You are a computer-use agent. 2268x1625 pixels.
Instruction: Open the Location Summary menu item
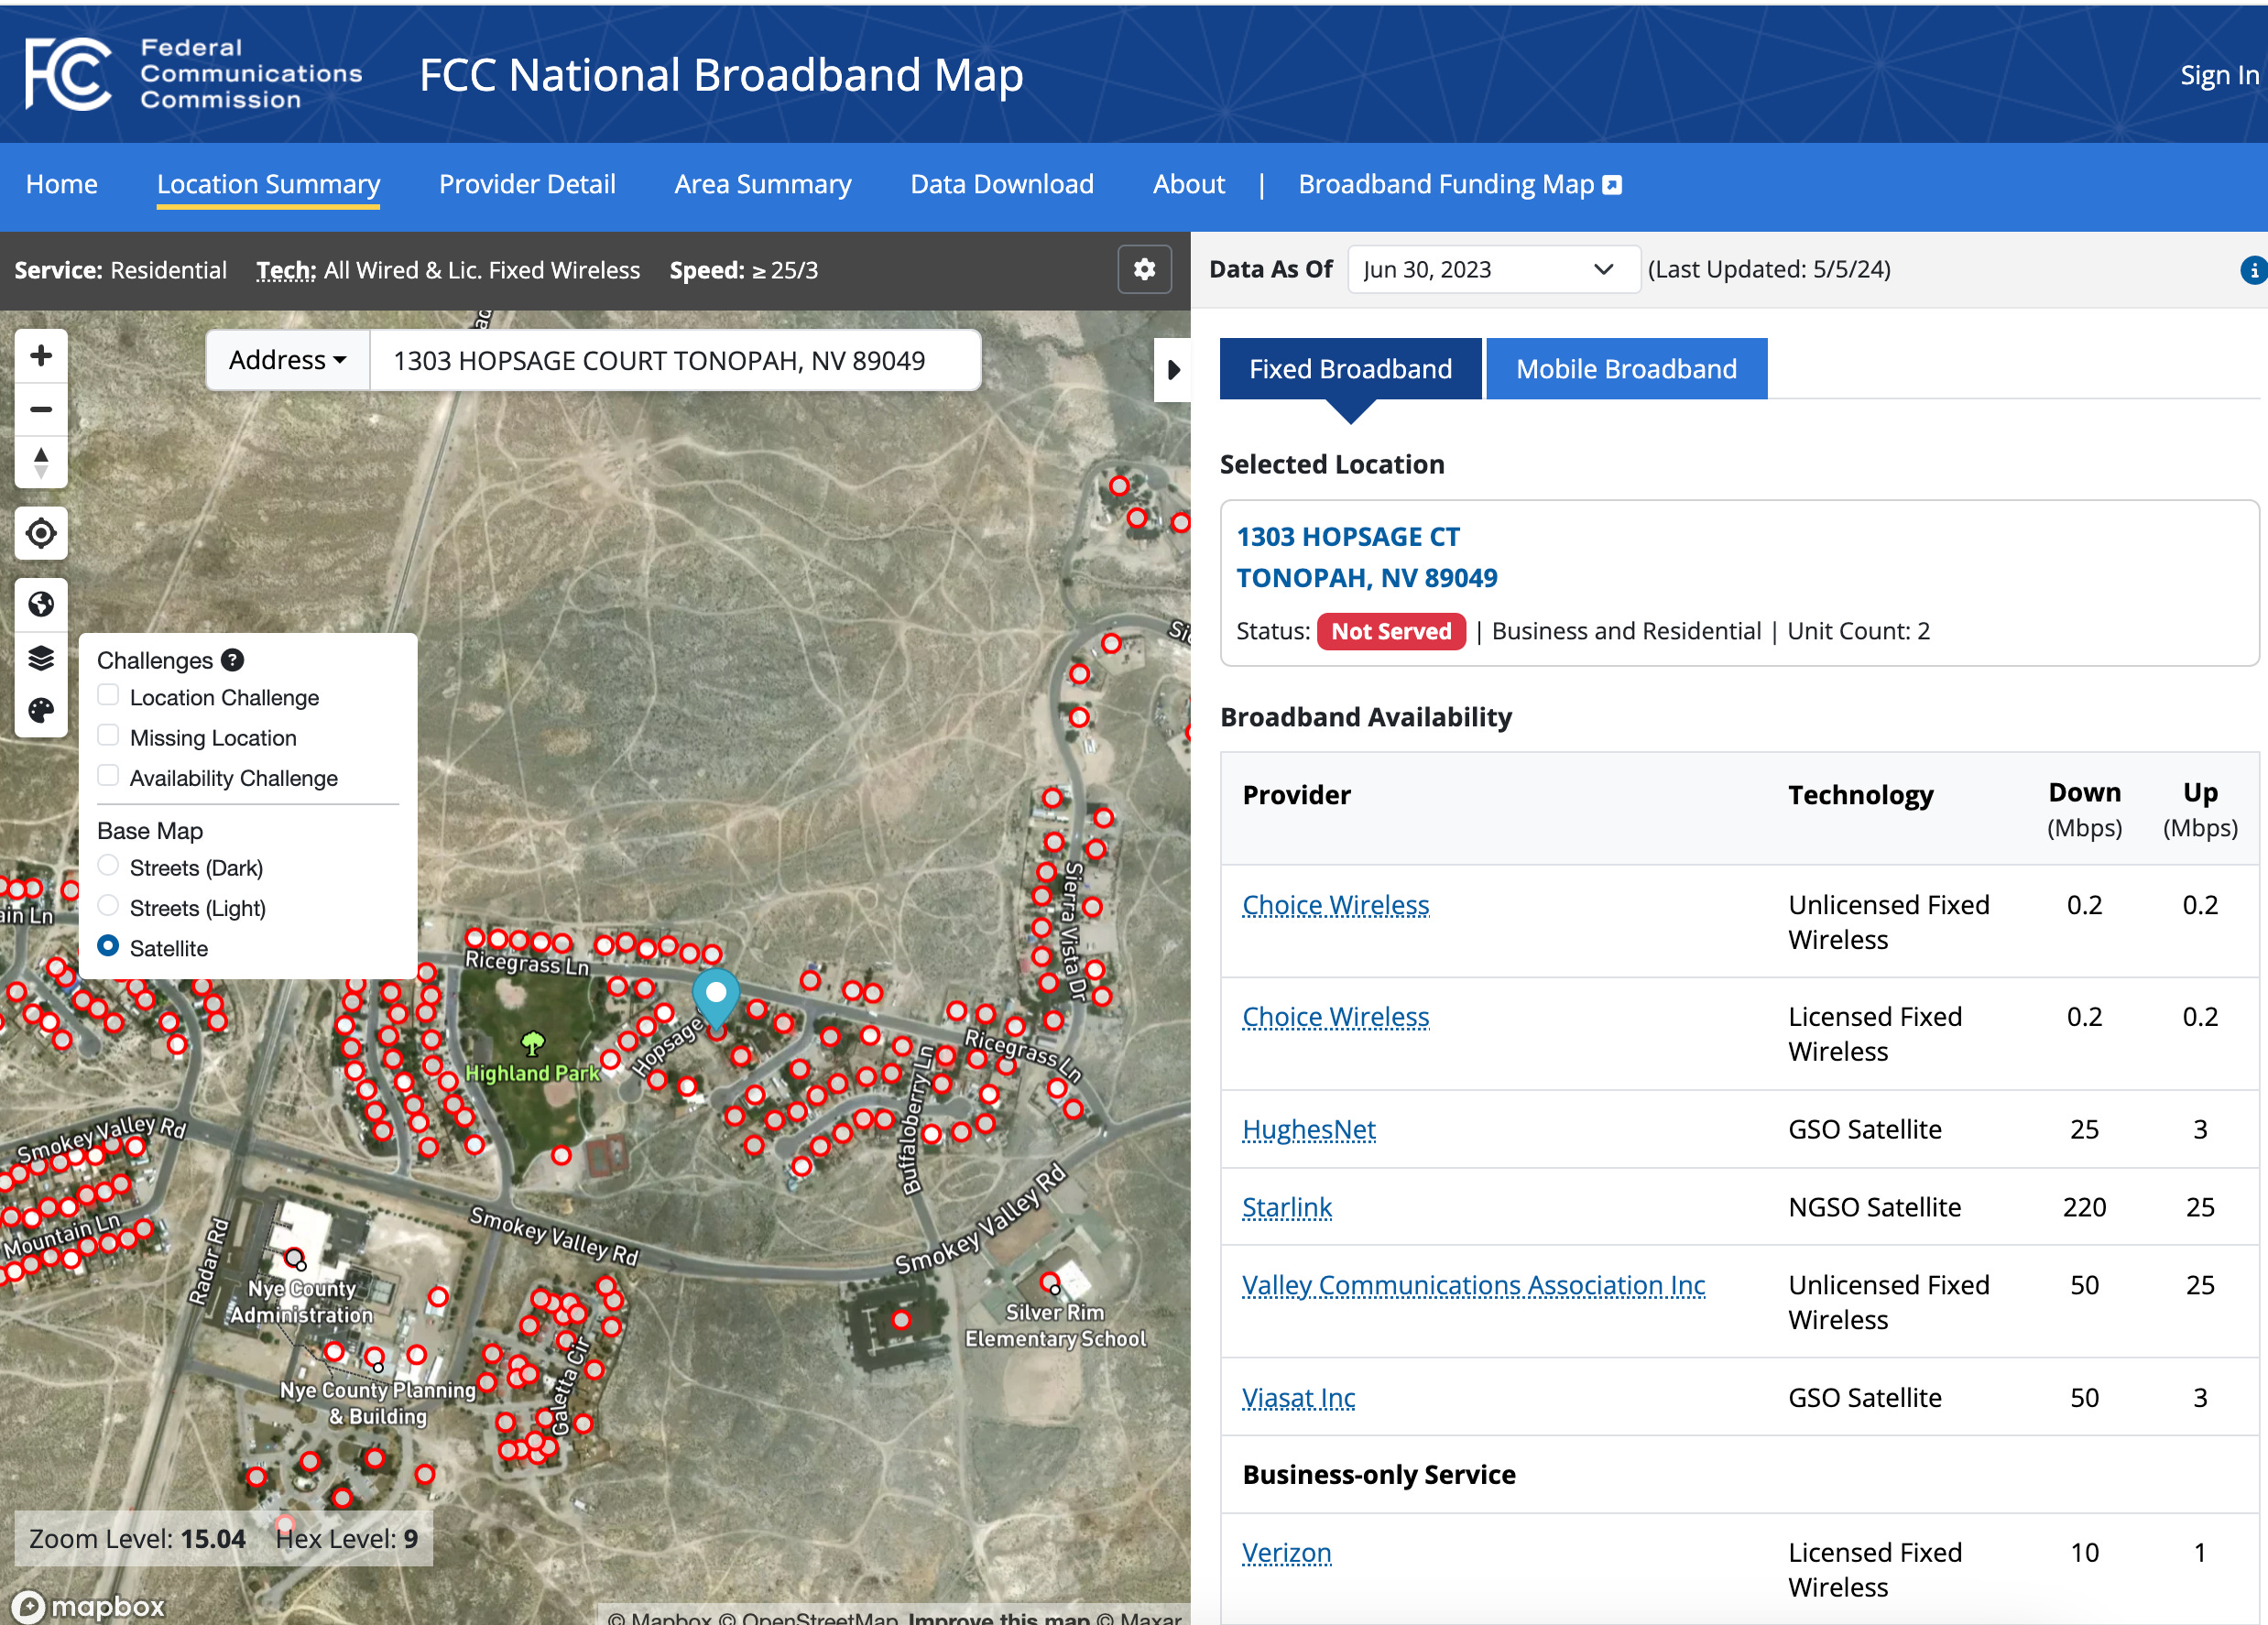pos(268,184)
